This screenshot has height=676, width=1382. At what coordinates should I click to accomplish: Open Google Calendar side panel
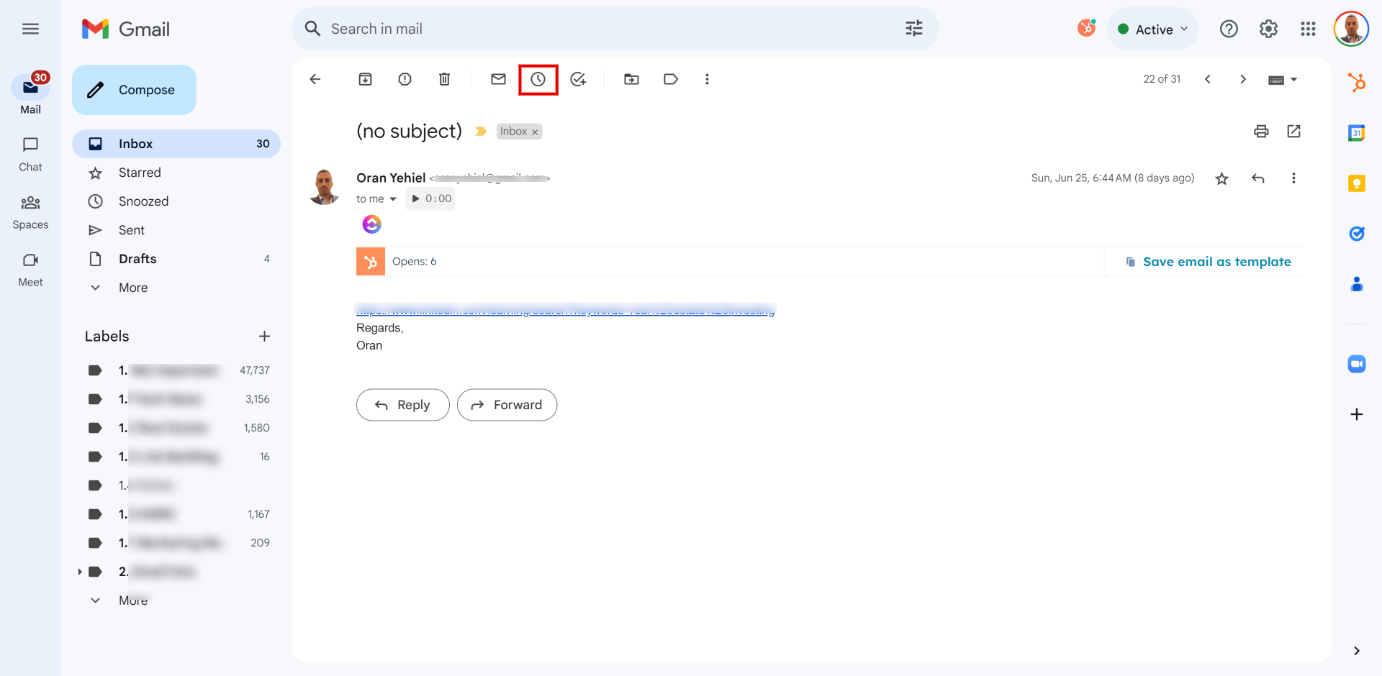tap(1357, 133)
